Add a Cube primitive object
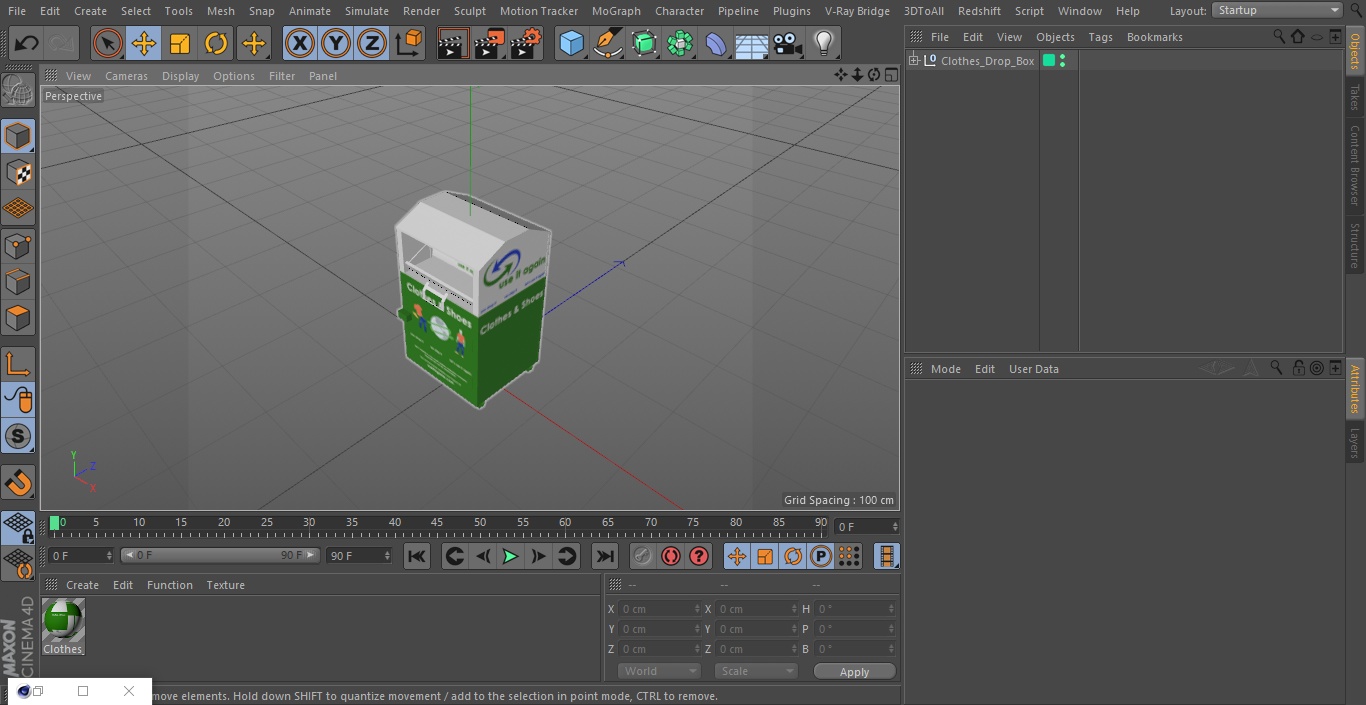 tap(571, 43)
